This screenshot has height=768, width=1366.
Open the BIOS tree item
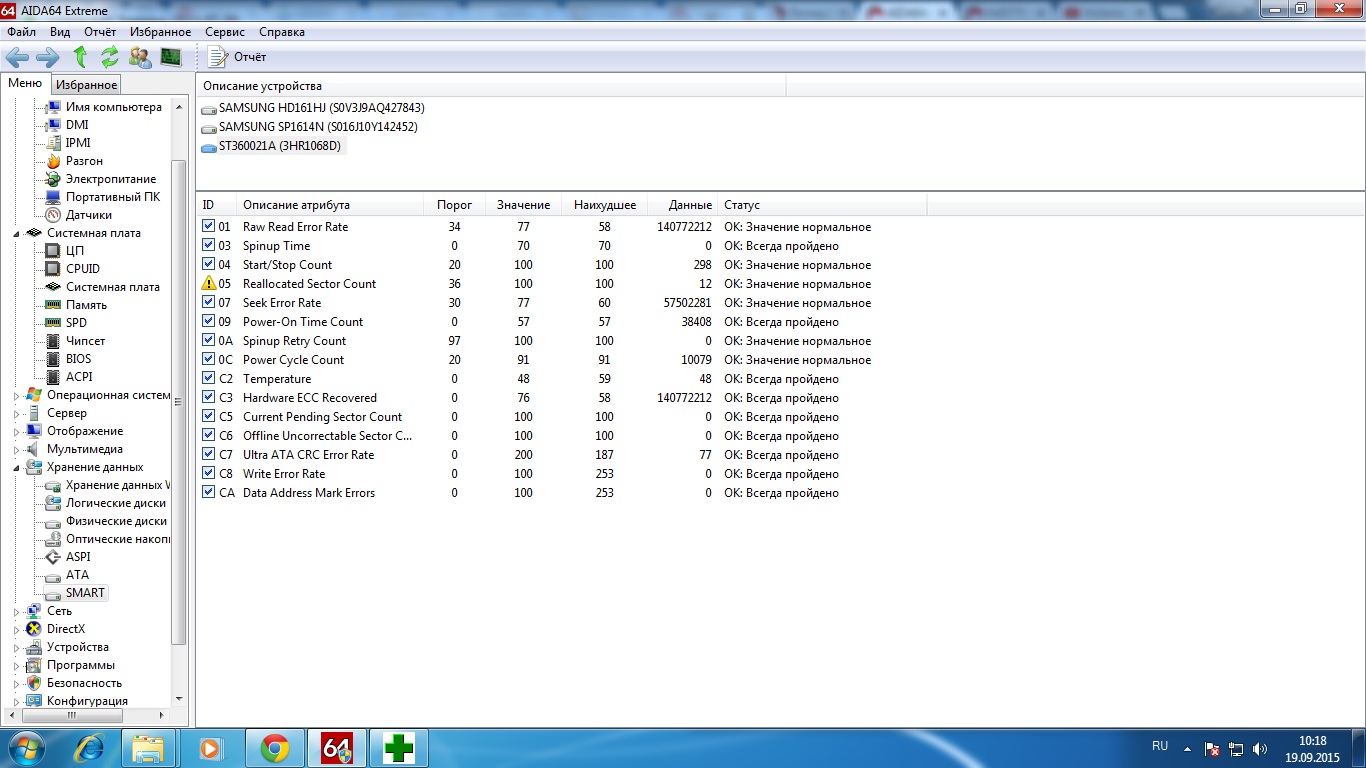click(78, 359)
